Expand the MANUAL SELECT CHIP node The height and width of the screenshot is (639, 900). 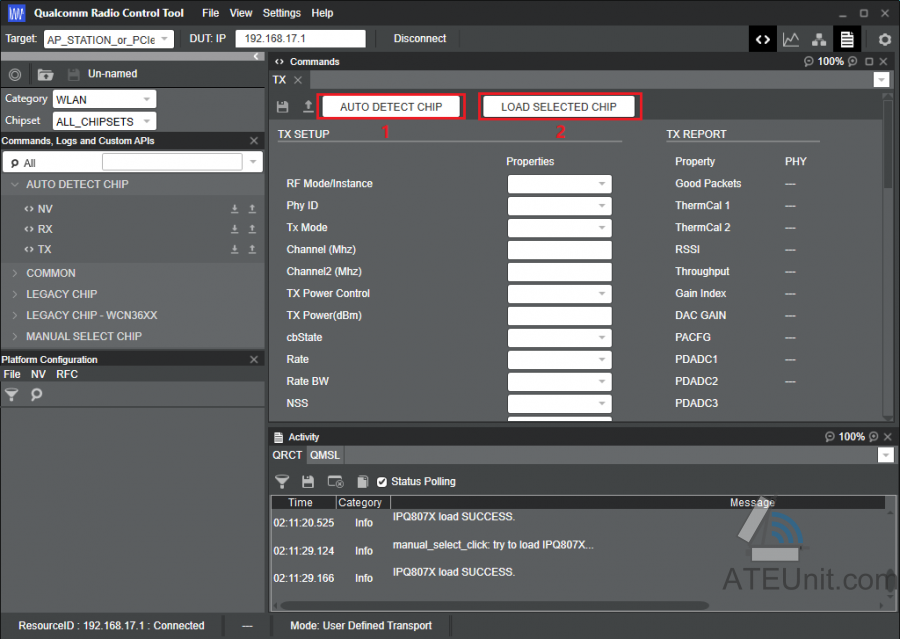(x=15, y=336)
